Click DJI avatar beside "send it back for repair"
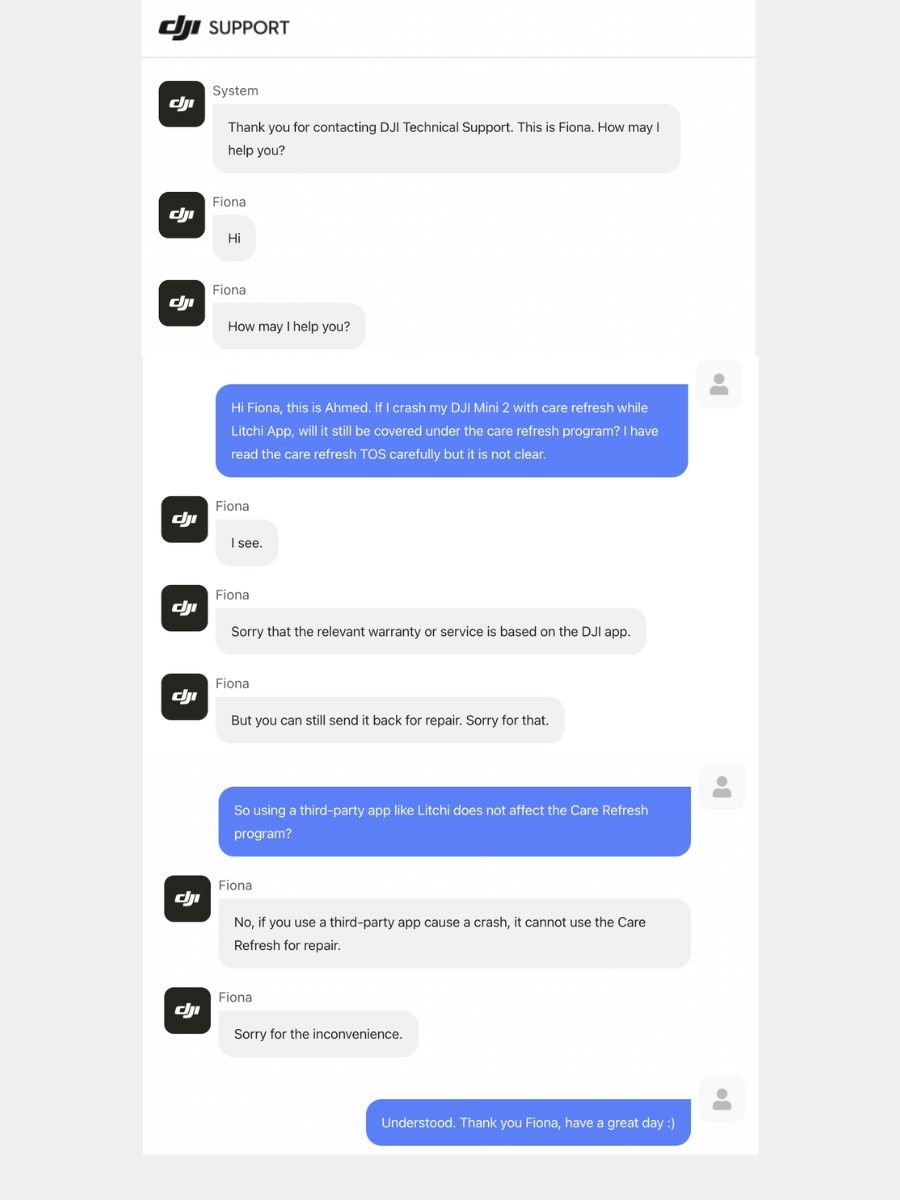The width and height of the screenshot is (900, 1200). click(185, 697)
